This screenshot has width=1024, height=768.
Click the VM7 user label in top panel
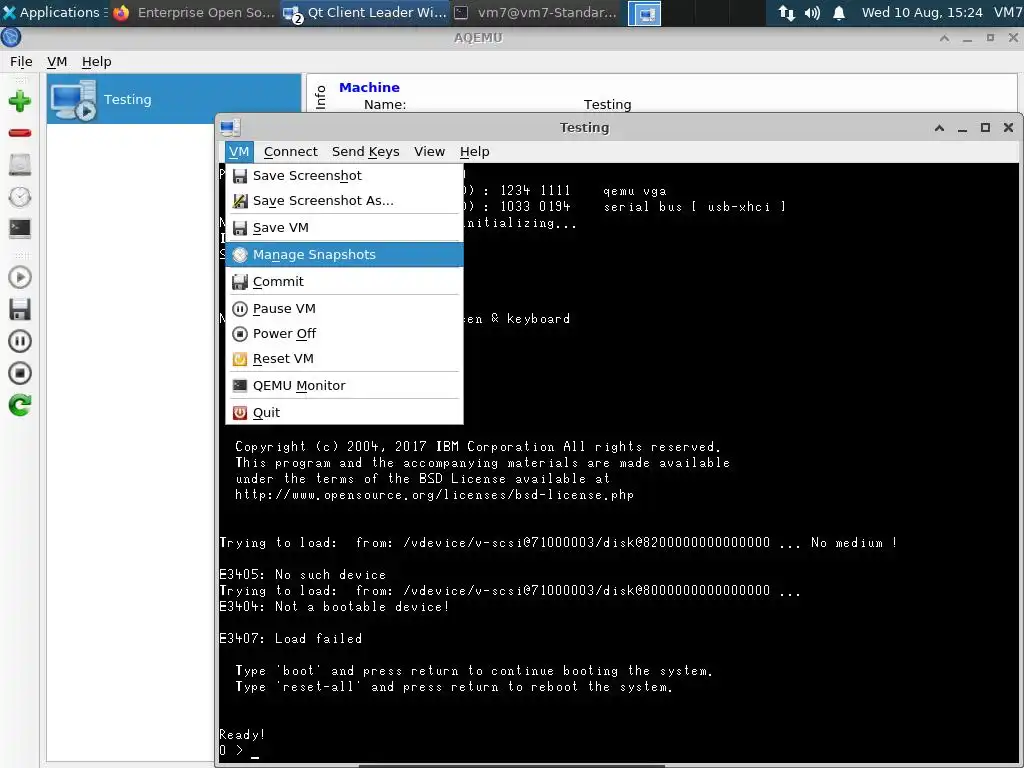[1008, 12]
